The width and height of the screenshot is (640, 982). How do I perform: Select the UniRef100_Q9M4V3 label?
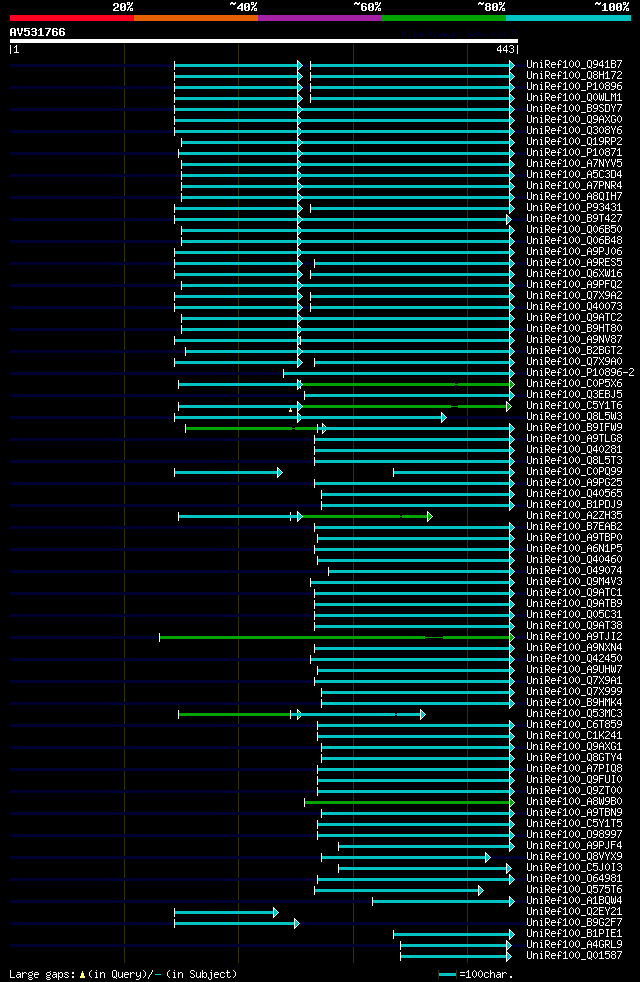point(574,582)
